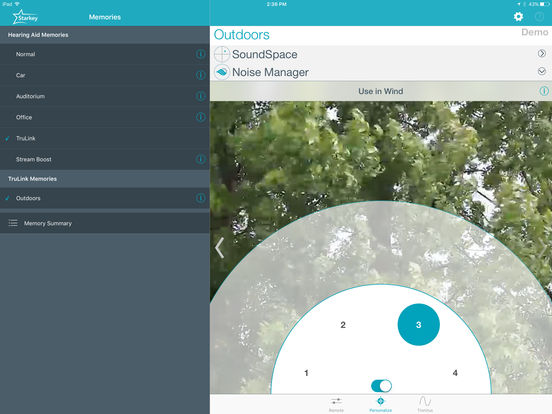Switch to the Remote tab
552x414 pixels.
coord(336,404)
